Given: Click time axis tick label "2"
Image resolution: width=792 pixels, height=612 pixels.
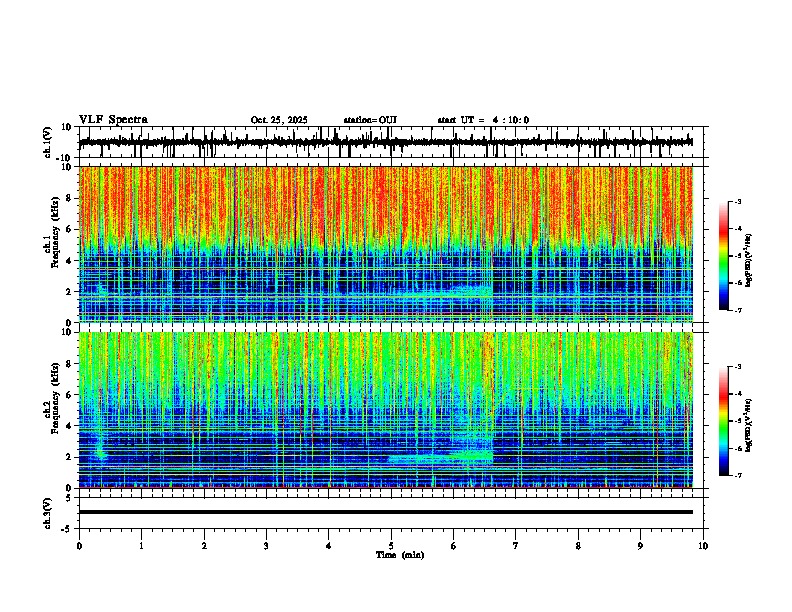Looking at the screenshot, I should [x=204, y=546].
